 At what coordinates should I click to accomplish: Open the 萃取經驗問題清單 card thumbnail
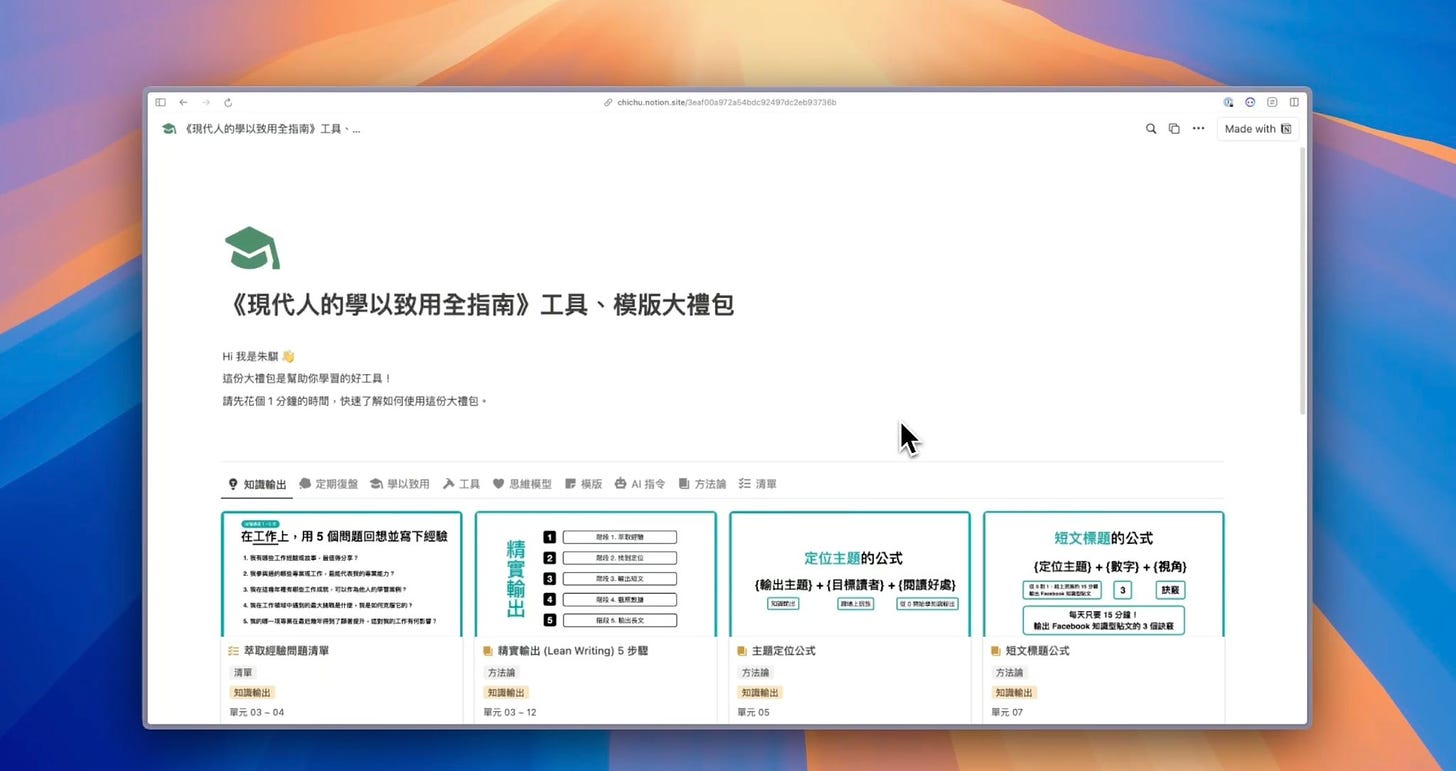click(x=342, y=574)
